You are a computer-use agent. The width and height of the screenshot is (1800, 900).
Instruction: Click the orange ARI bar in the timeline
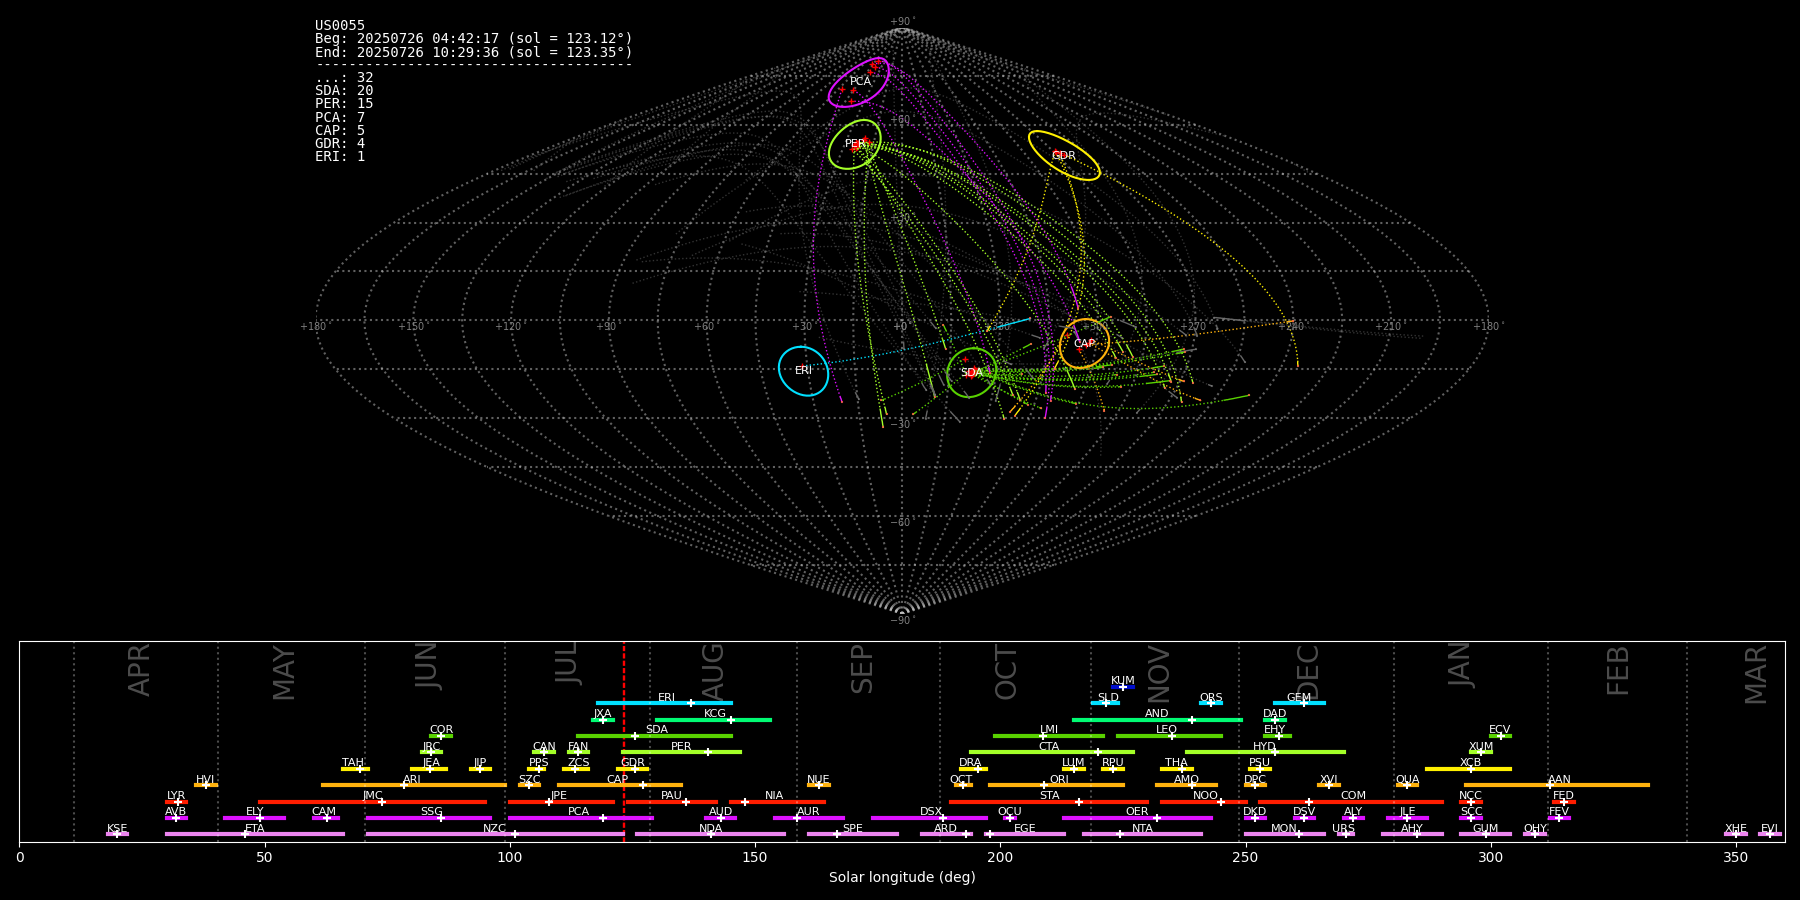pos(413,785)
